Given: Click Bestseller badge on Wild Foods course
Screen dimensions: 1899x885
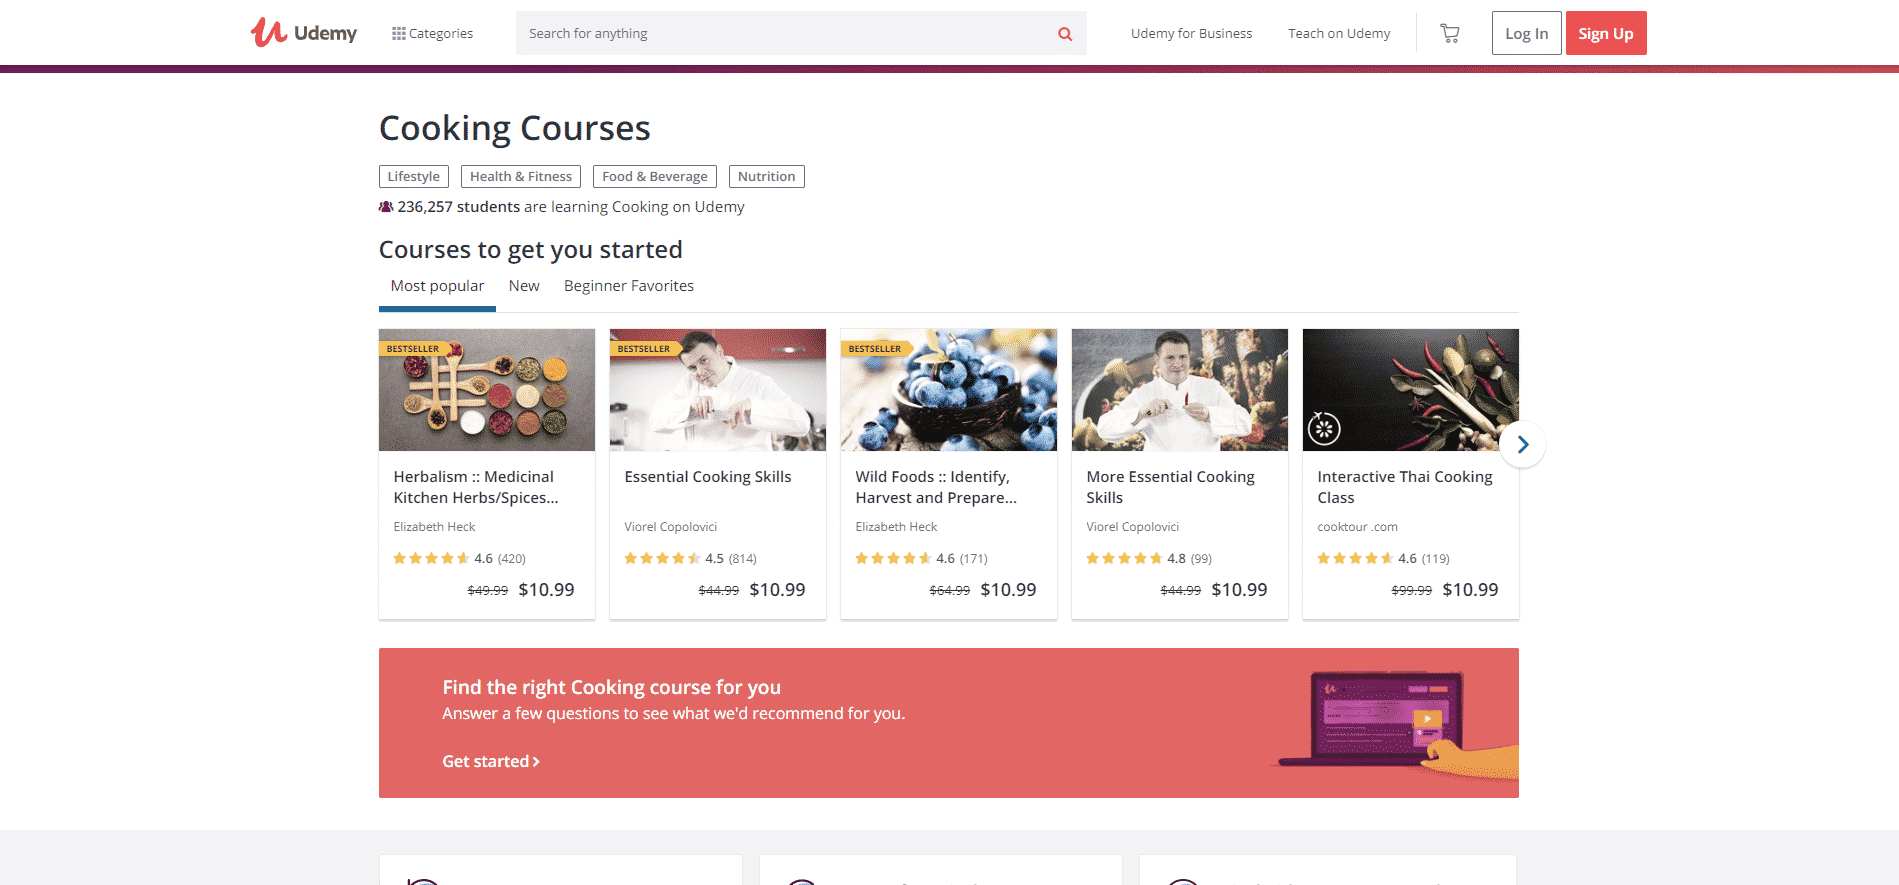Looking at the screenshot, I should click(x=876, y=349).
